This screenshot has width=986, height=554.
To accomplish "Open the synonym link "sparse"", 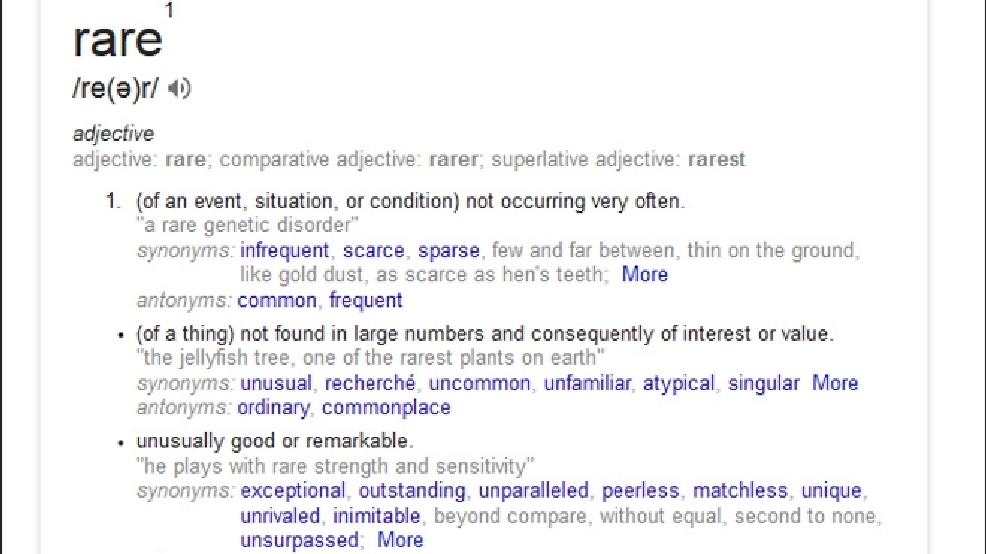I will point(449,250).
